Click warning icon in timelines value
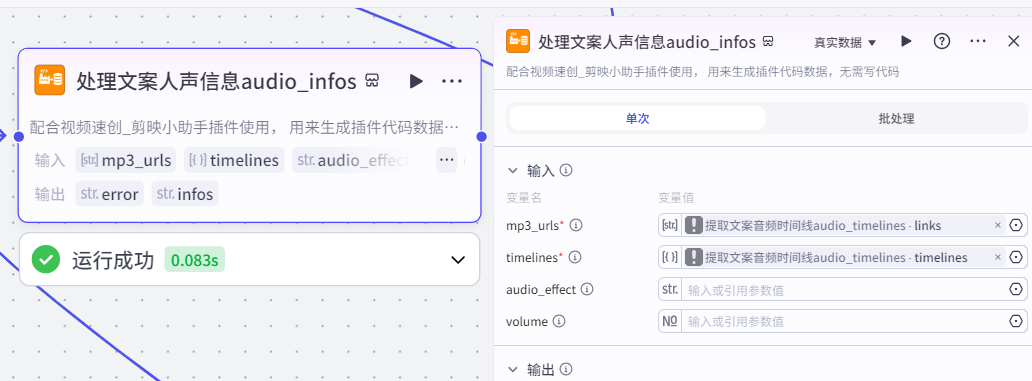Screen dimensions: 1032x381 694,257
